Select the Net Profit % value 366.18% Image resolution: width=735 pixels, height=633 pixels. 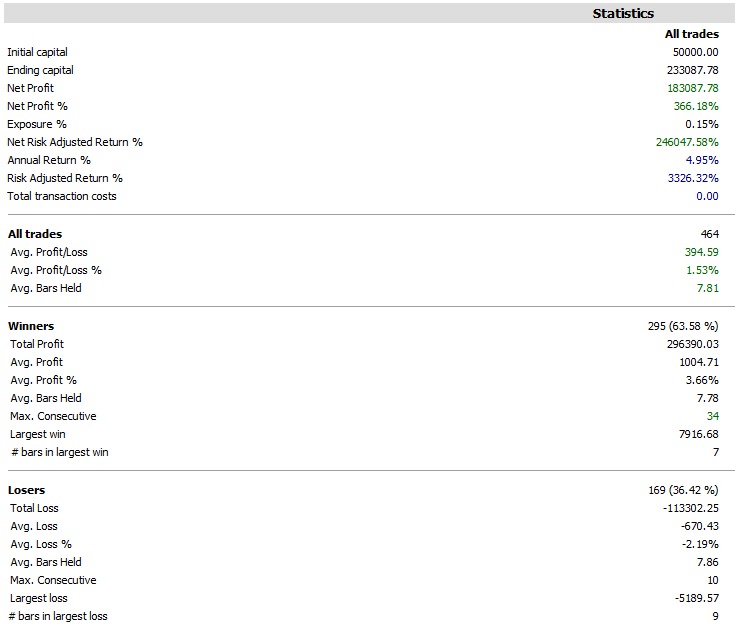click(x=696, y=106)
